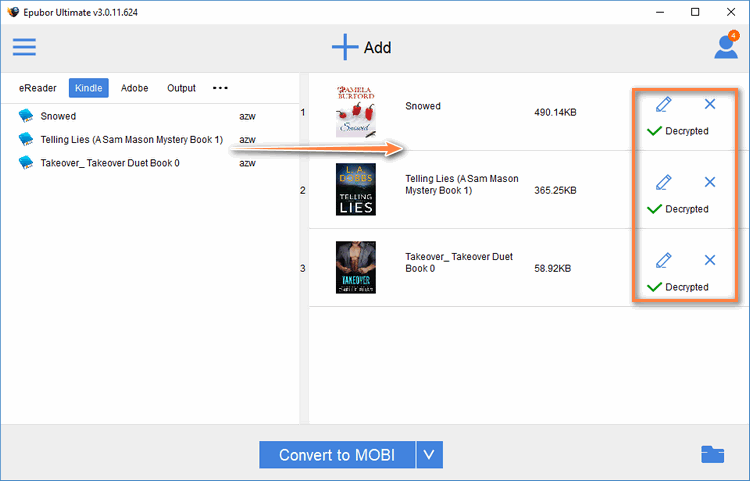Switch to the eReader tab

coord(38,88)
